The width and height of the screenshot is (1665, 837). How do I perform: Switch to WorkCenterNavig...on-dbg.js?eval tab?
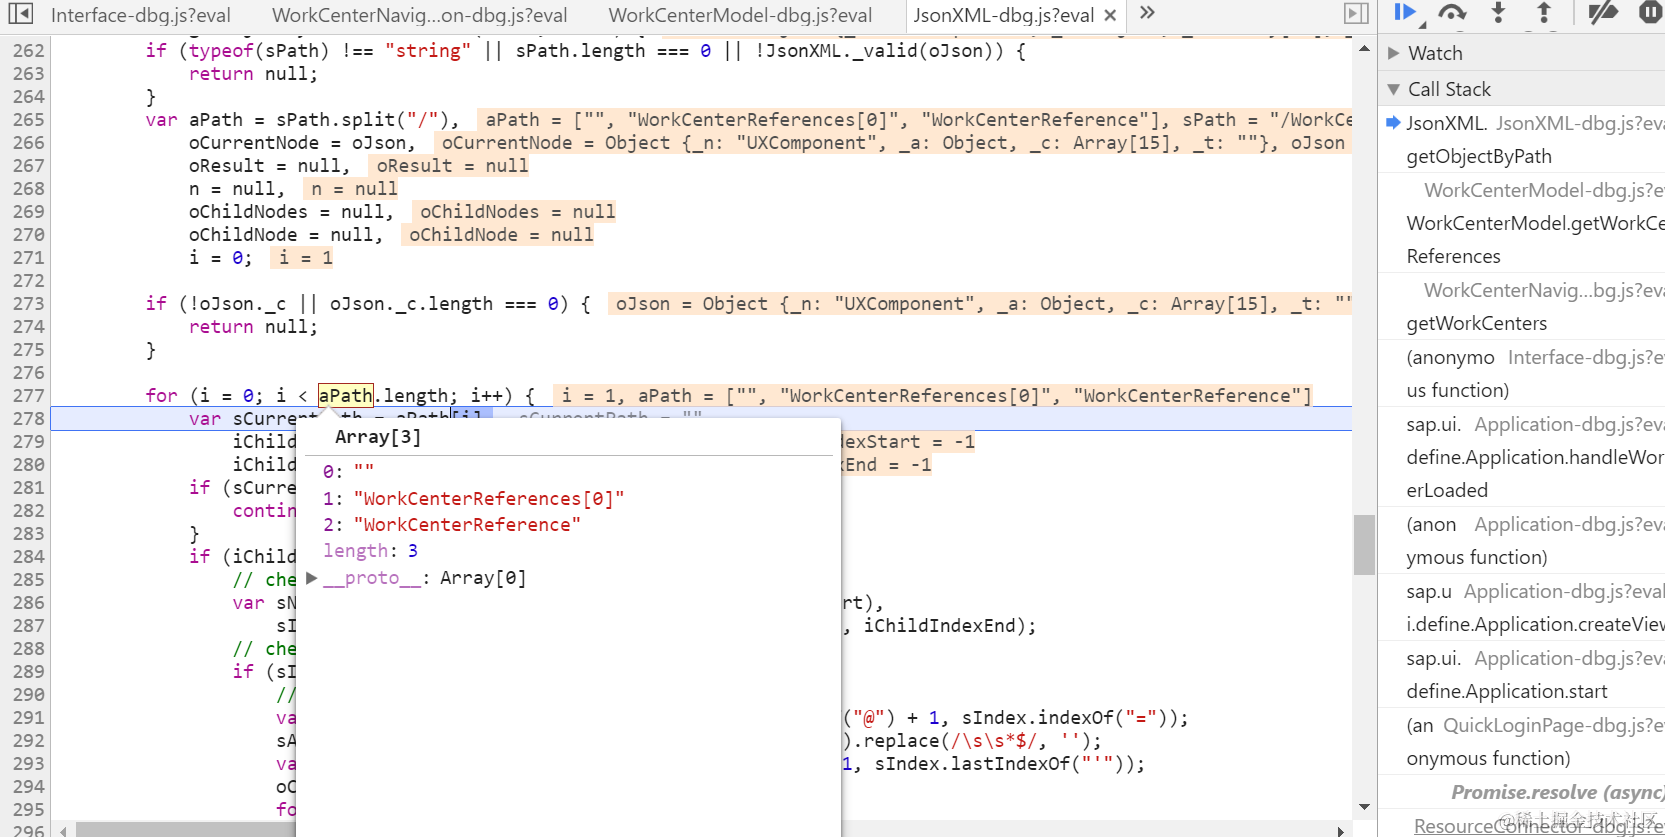[420, 15]
